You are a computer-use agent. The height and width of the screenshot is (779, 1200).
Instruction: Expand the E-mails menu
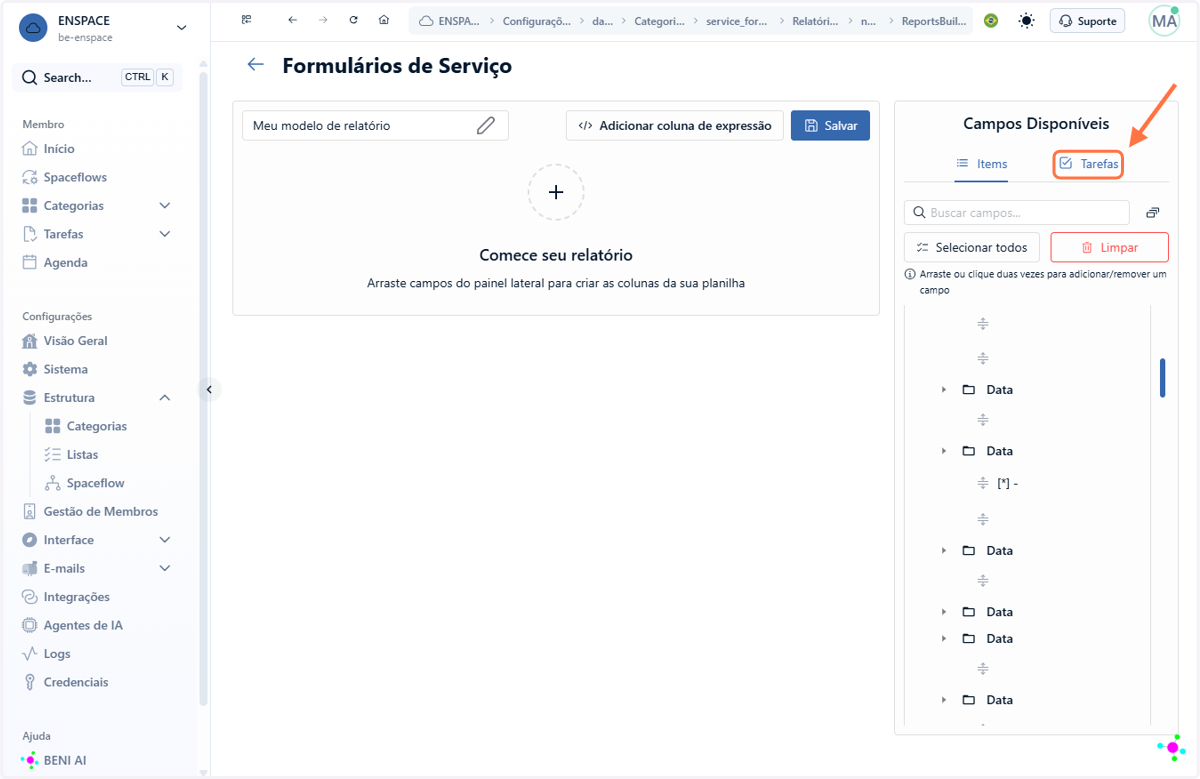pos(165,568)
